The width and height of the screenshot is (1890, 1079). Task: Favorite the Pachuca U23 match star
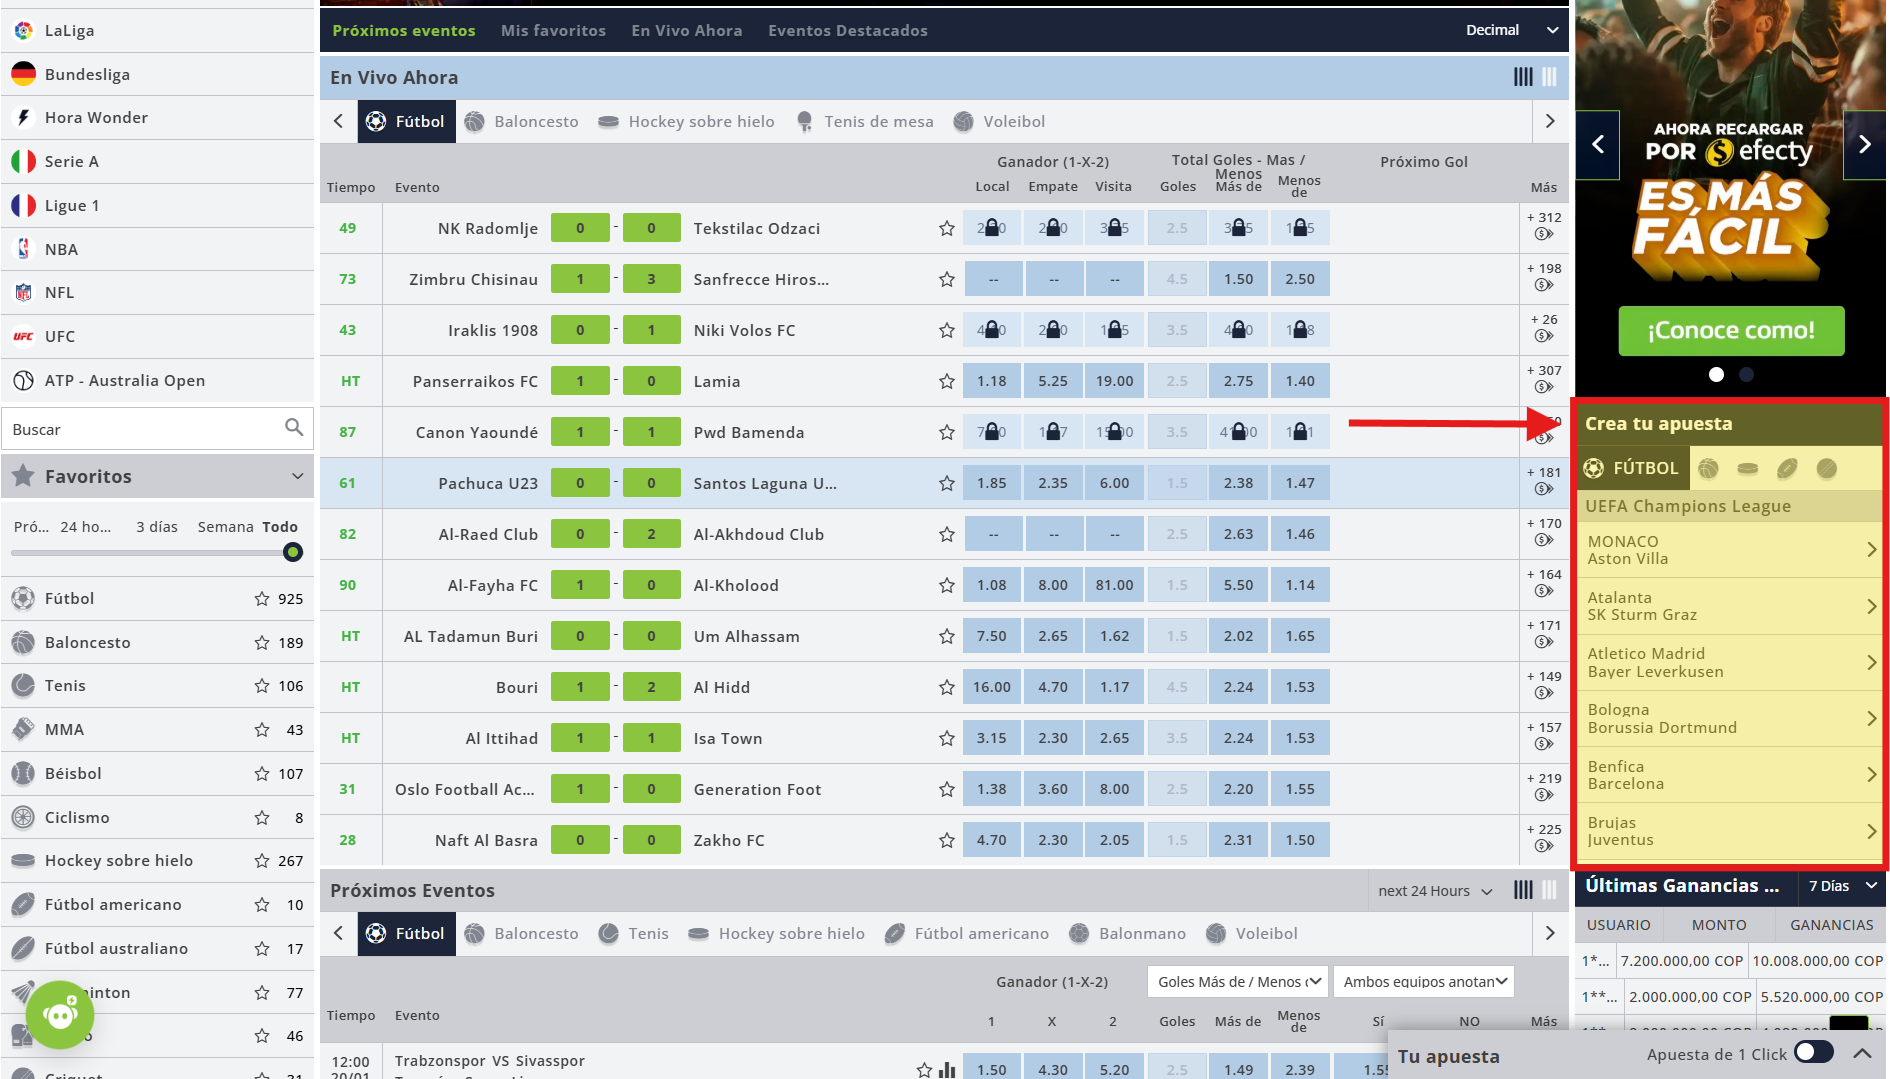[946, 483]
